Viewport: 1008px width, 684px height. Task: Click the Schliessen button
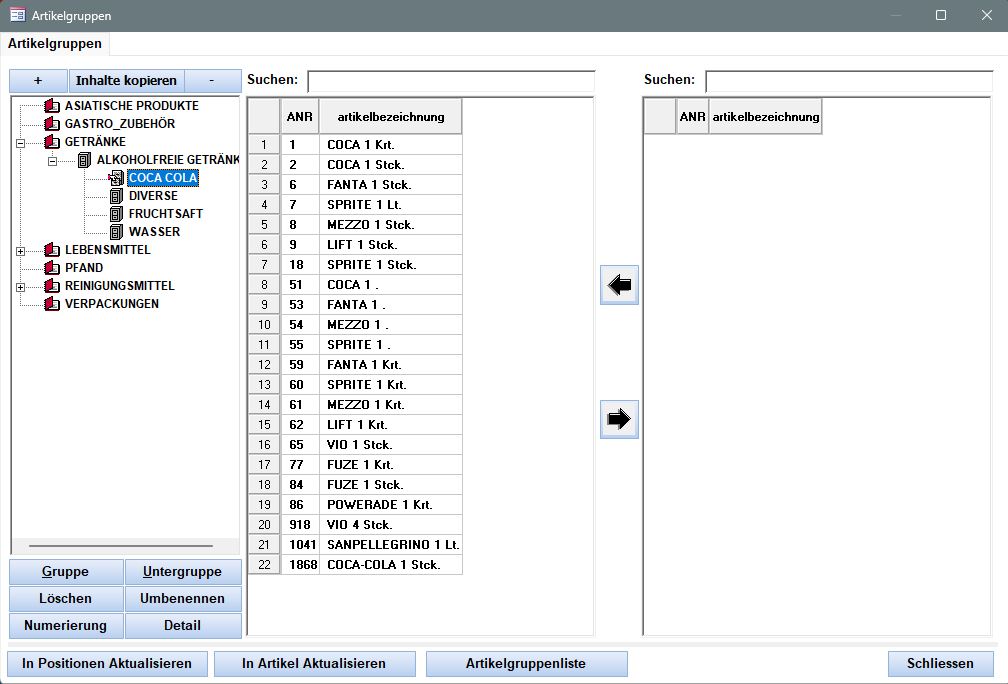pos(940,664)
